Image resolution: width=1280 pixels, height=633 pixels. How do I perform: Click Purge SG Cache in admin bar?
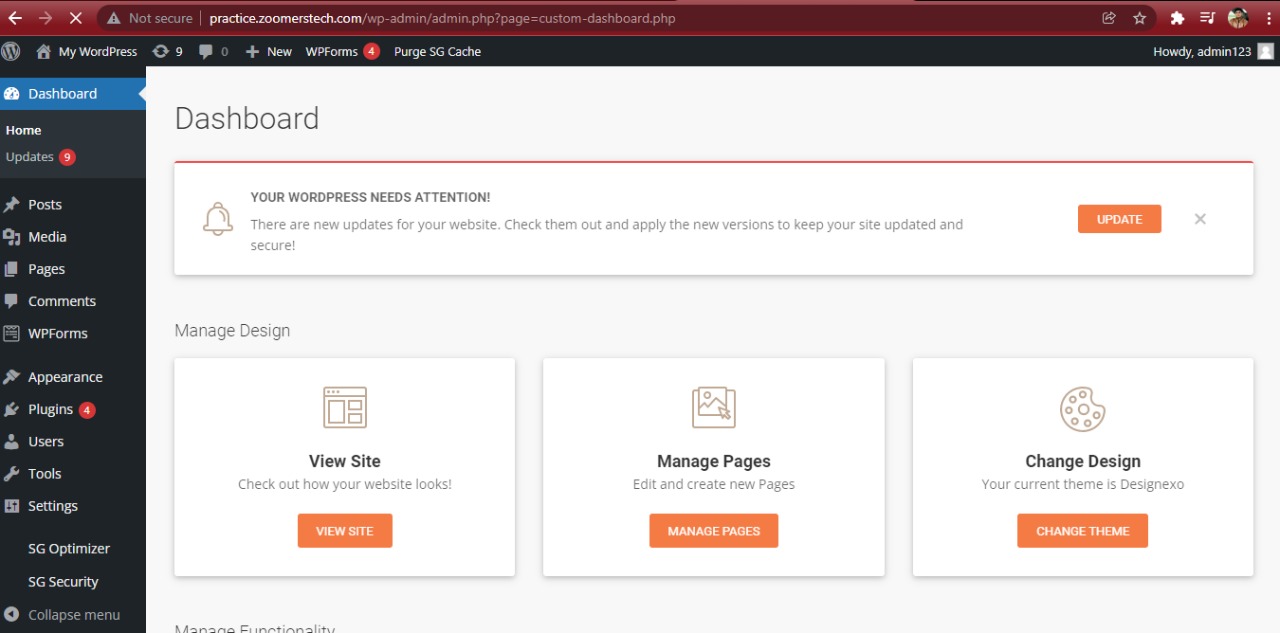point(437,51)
